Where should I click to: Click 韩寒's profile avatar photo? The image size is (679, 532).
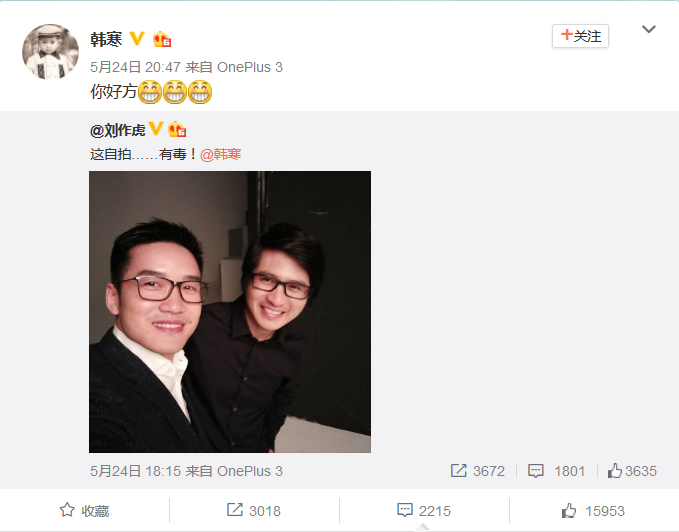(50, 52)
